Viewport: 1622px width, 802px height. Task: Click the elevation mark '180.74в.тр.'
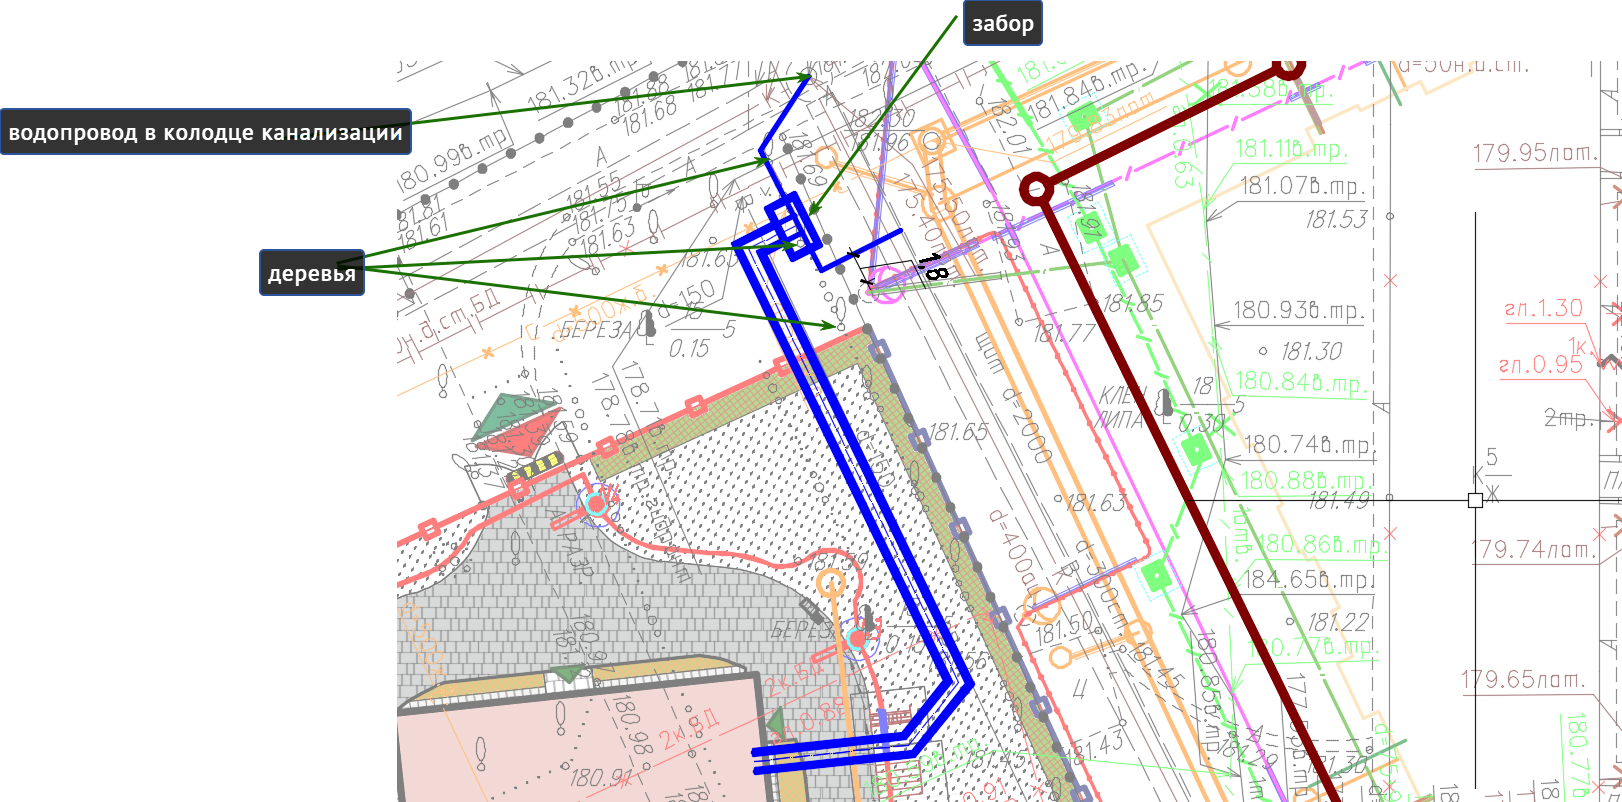[1307, 445]
